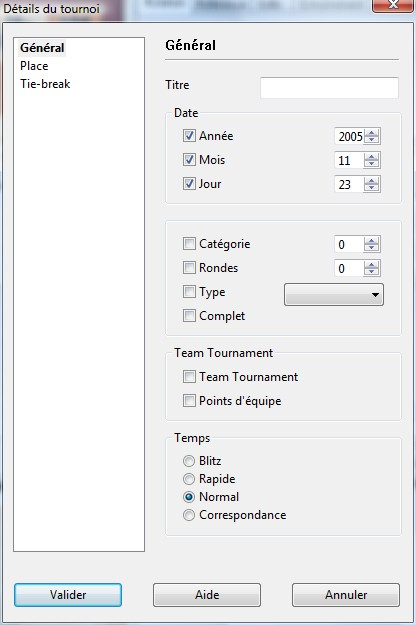Confirm with the Valider button

pos(68,595)
